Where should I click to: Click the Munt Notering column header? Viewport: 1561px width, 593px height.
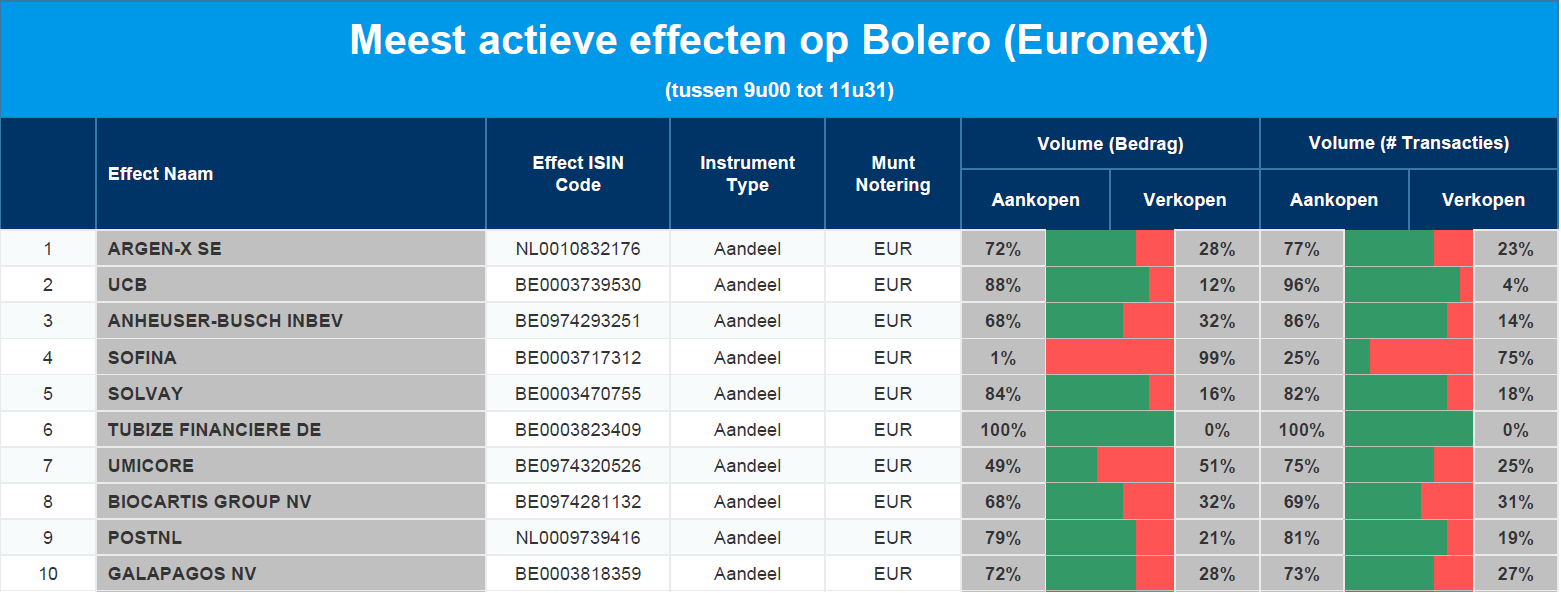893,174
